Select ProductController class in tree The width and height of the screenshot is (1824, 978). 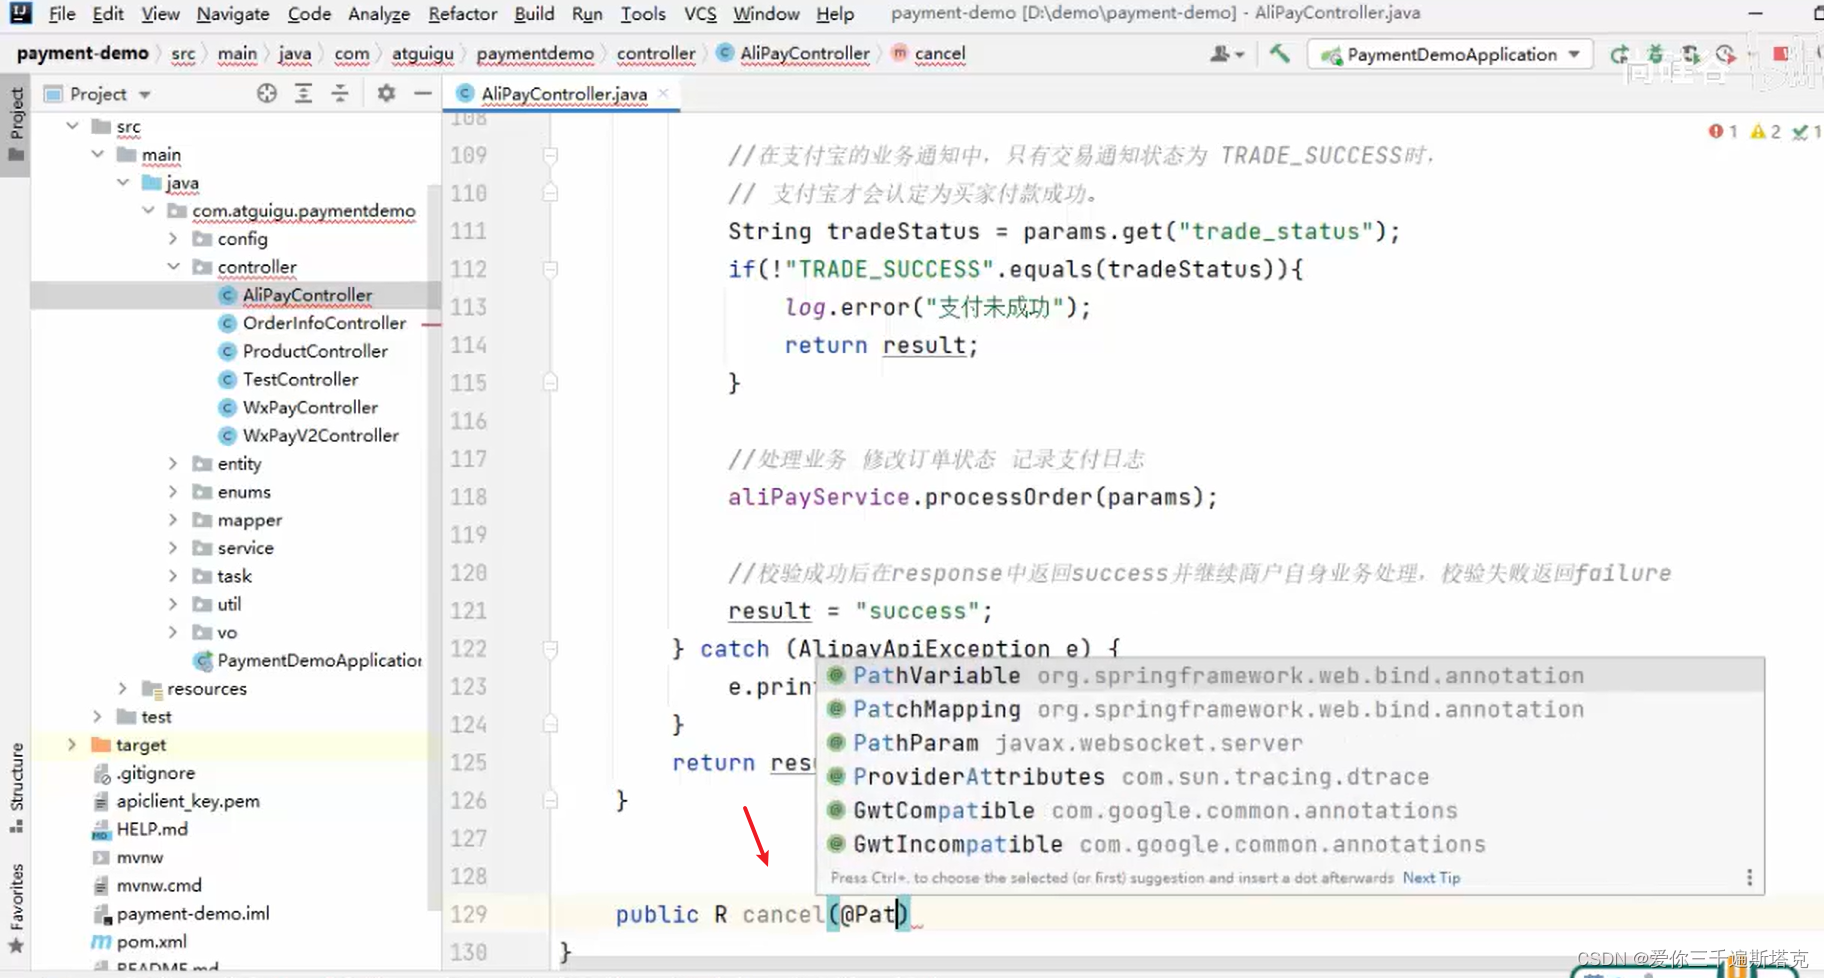[x=315, y=351]
